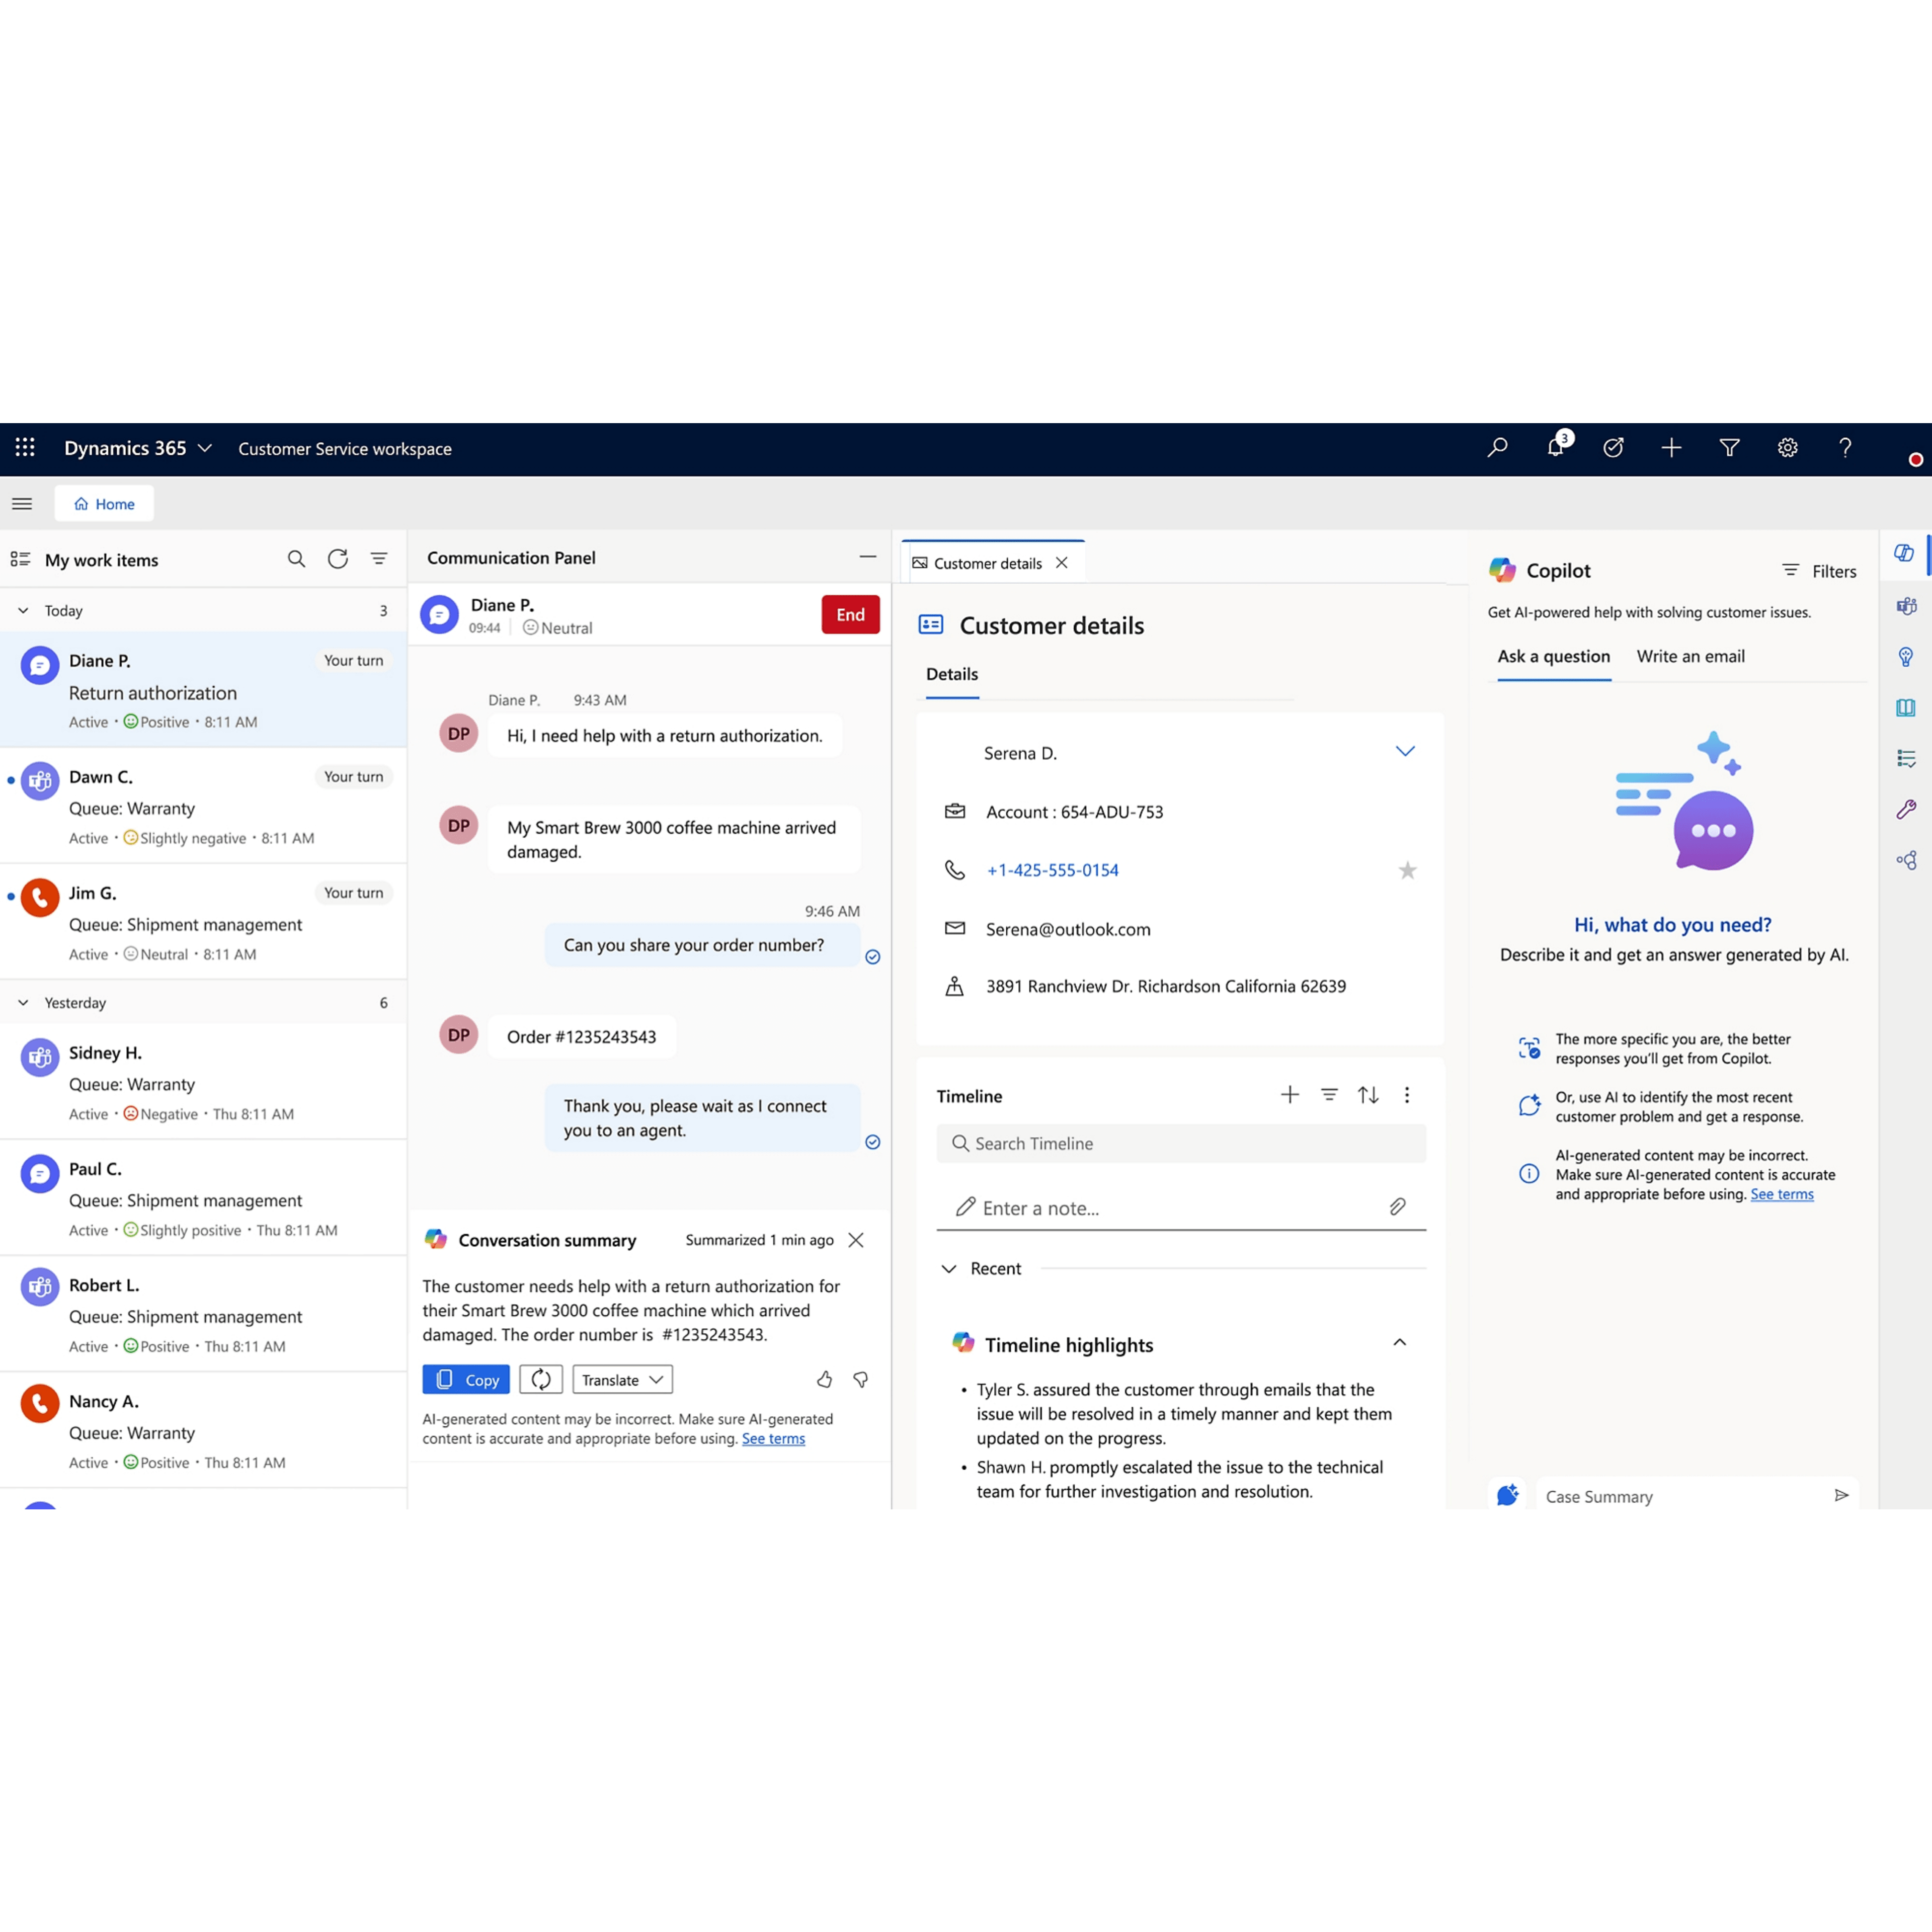1932x1932 pixels.
Task: Click into Search Timeline field
Action: pyautogui.click(x=1181, y=1143)
